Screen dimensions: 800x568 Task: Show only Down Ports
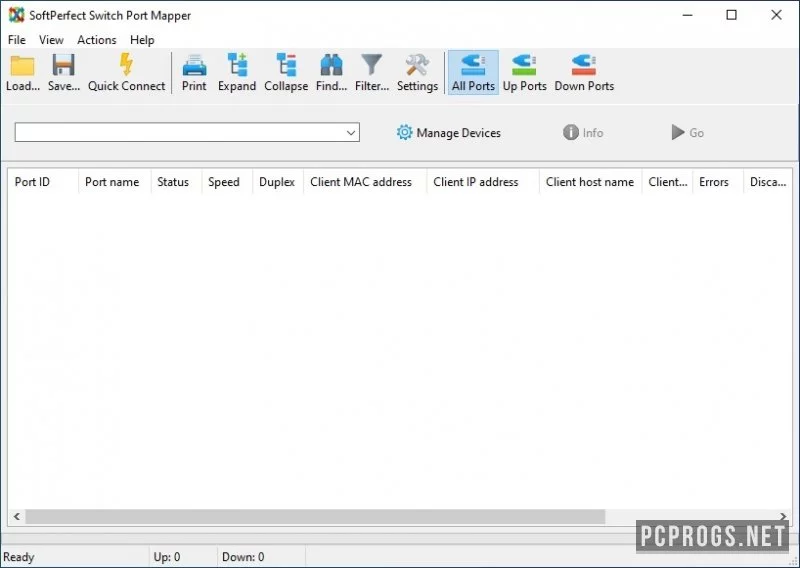(584, 72)
